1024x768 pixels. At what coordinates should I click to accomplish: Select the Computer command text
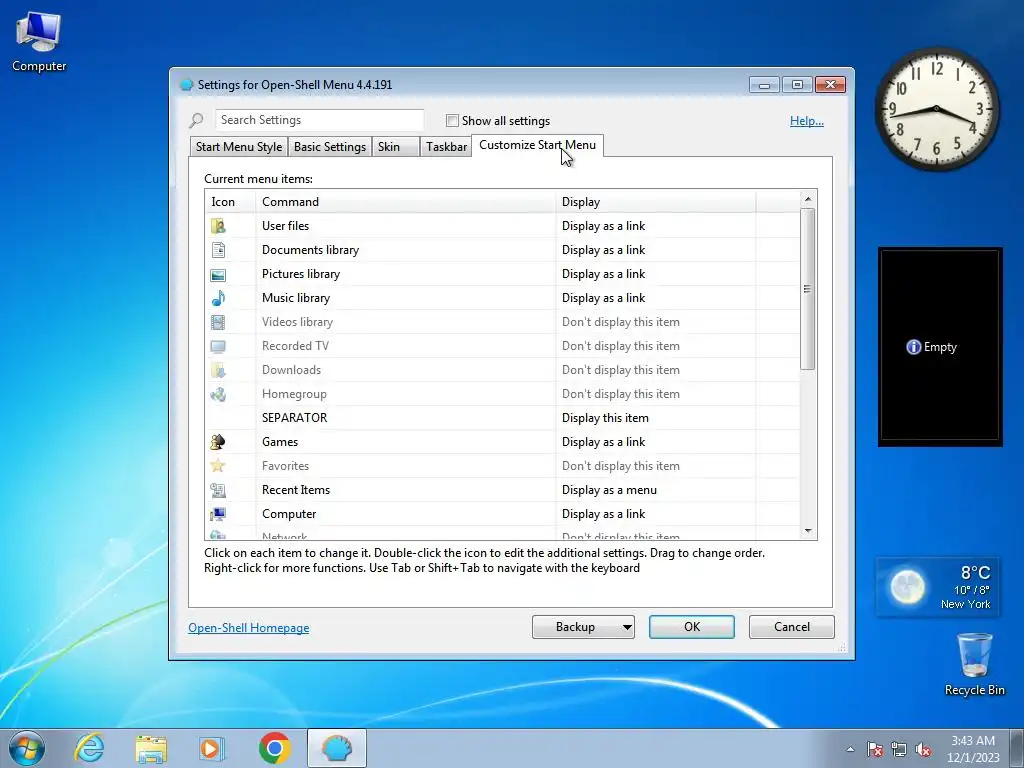pos(289,514)
